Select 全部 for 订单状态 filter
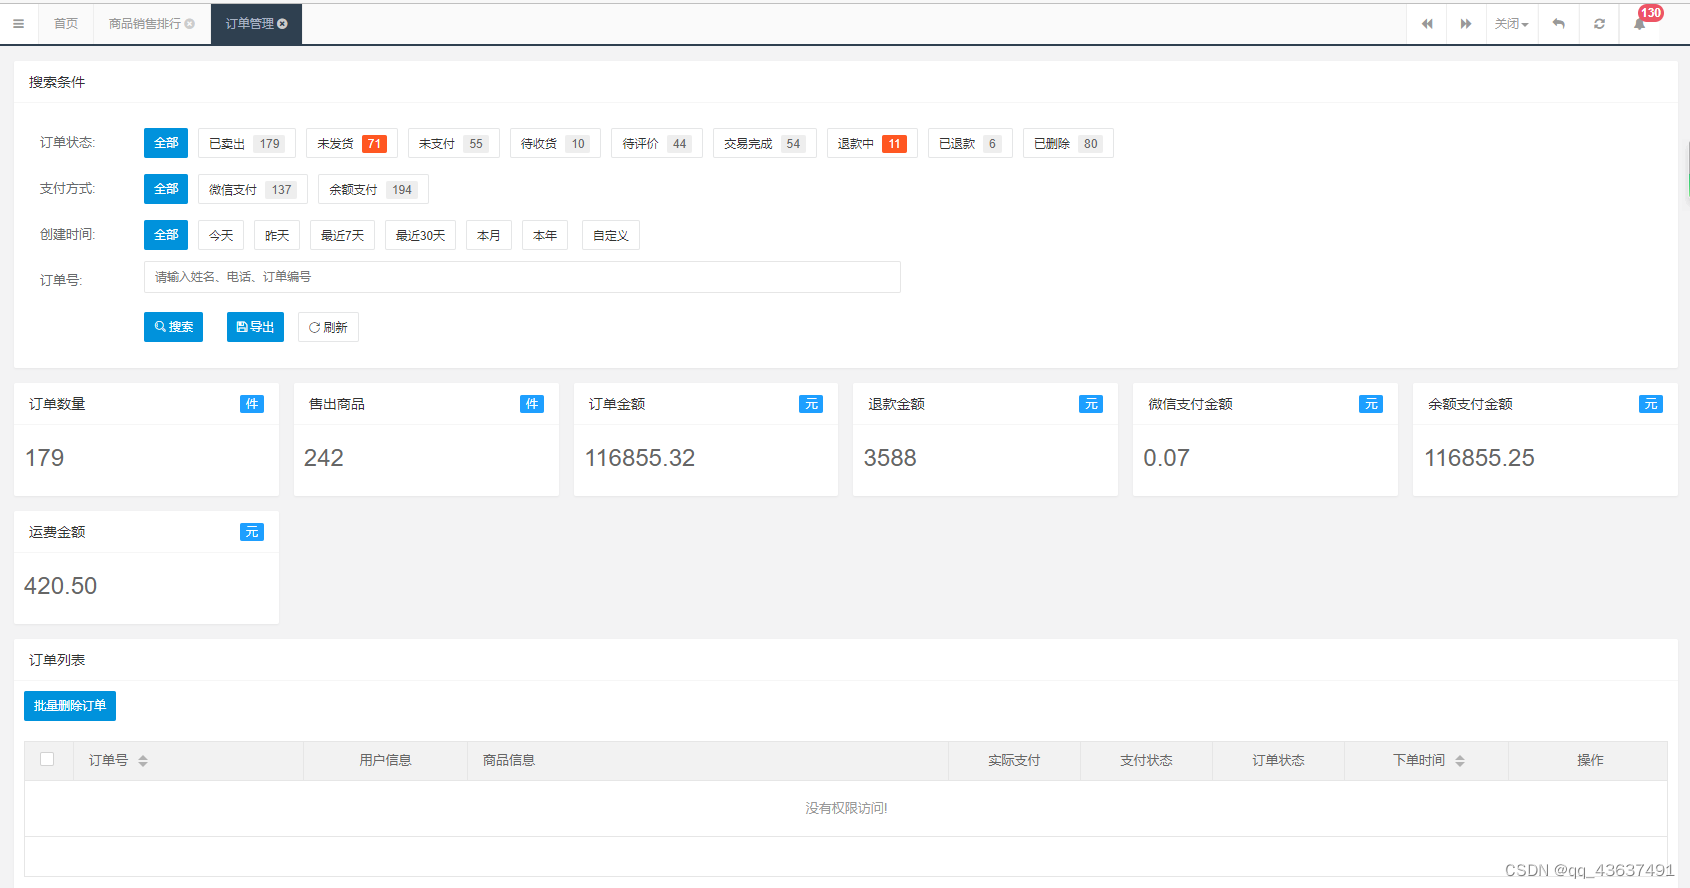1690x888 pixels. [166, 143]
